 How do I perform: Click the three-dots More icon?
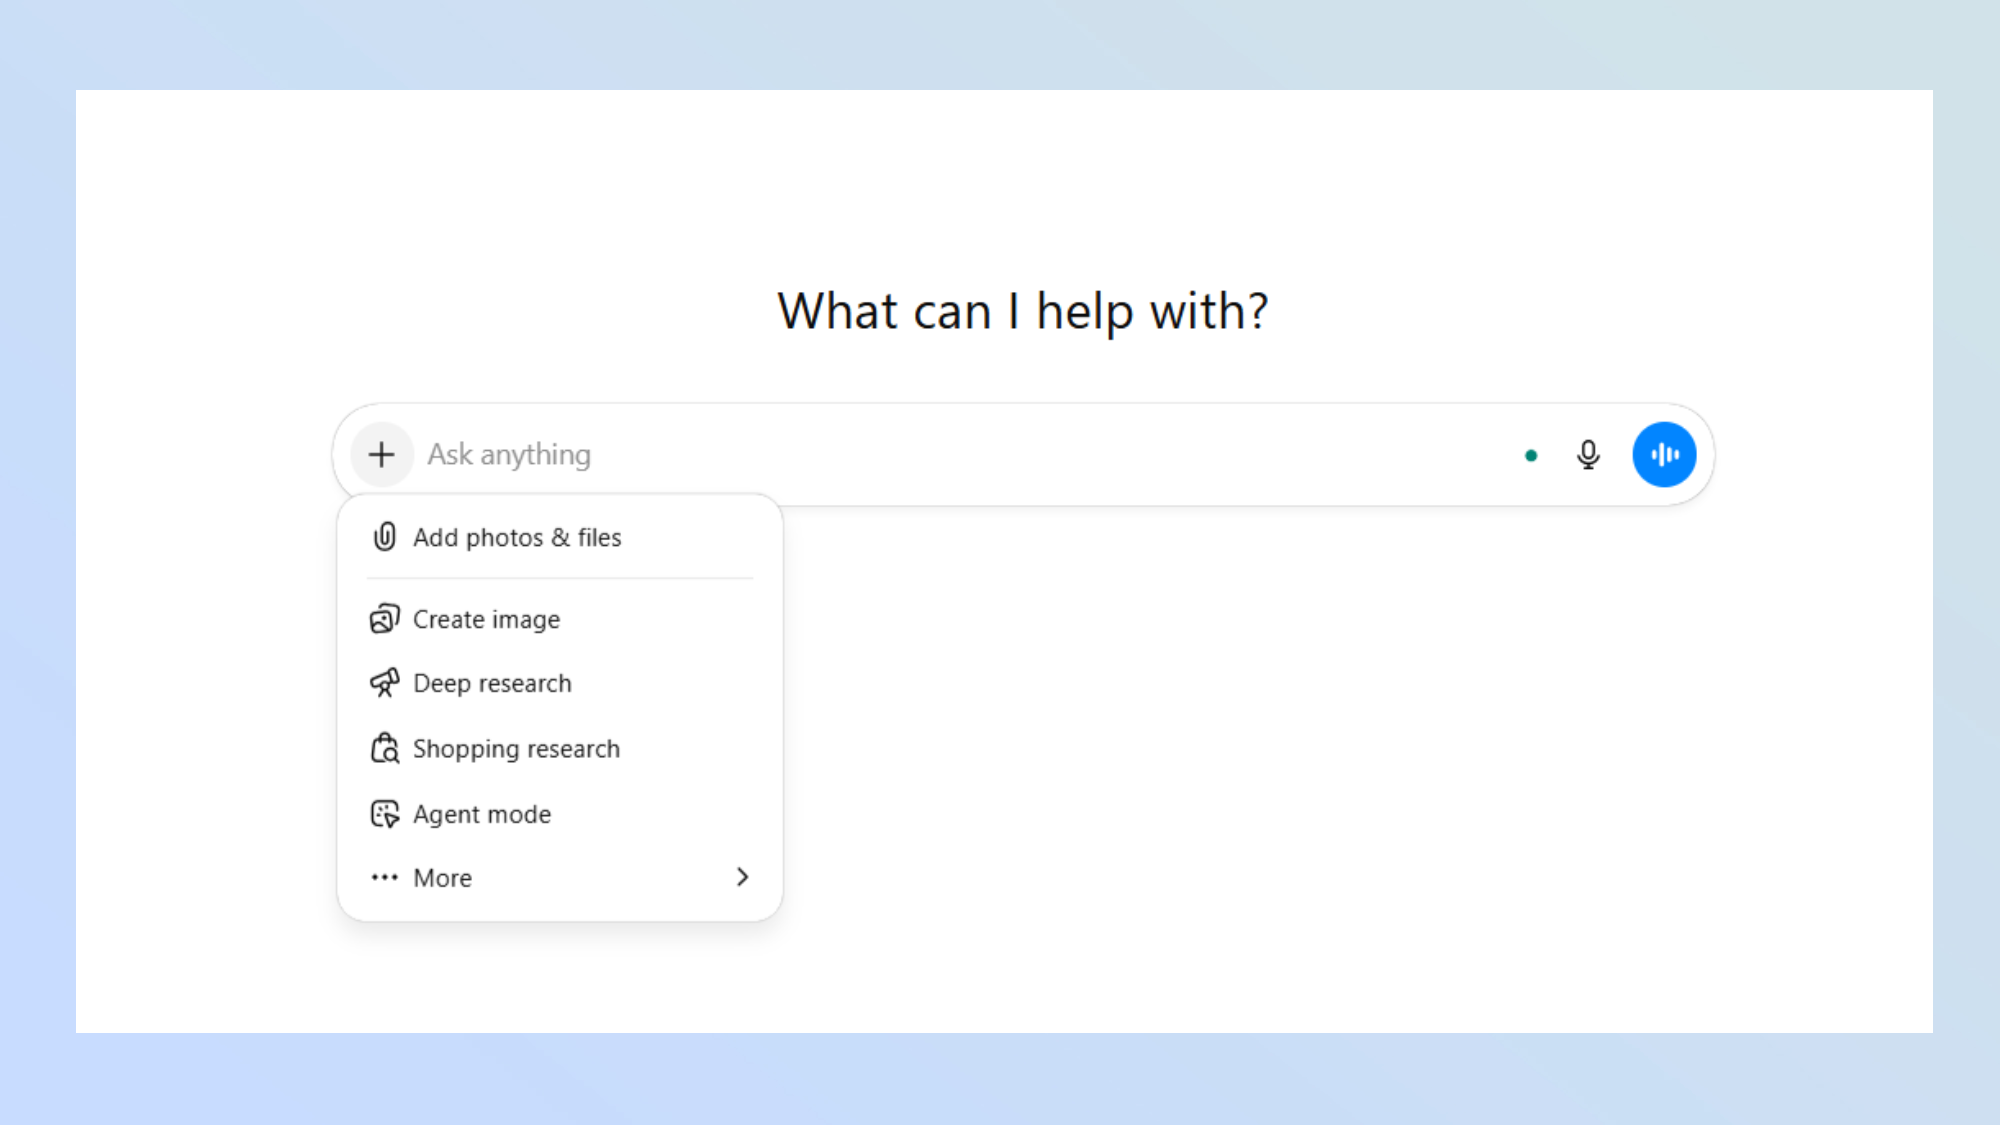385,877
